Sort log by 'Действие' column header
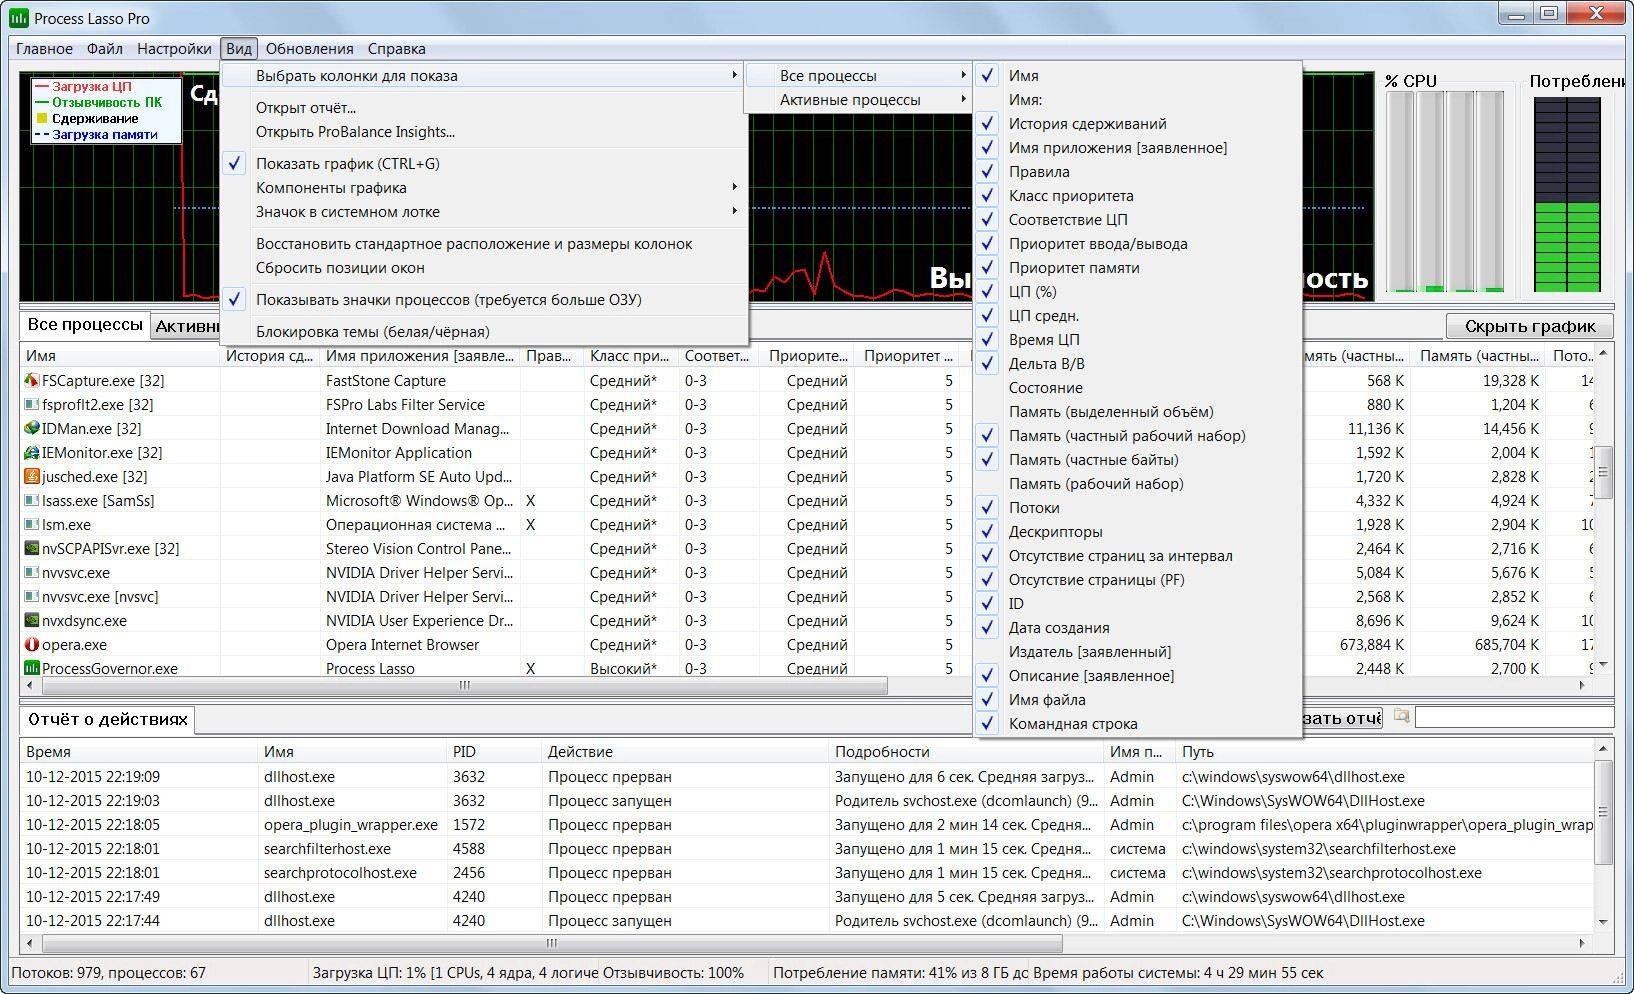1634x994 pixels. [x=685, y=751]
